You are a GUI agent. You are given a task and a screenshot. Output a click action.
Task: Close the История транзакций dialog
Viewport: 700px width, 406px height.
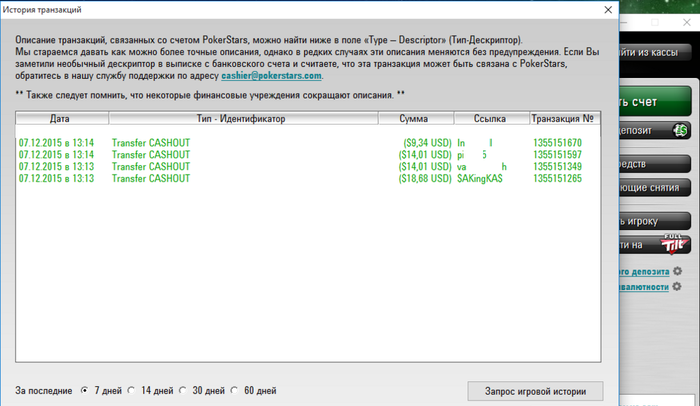point(608,10)
